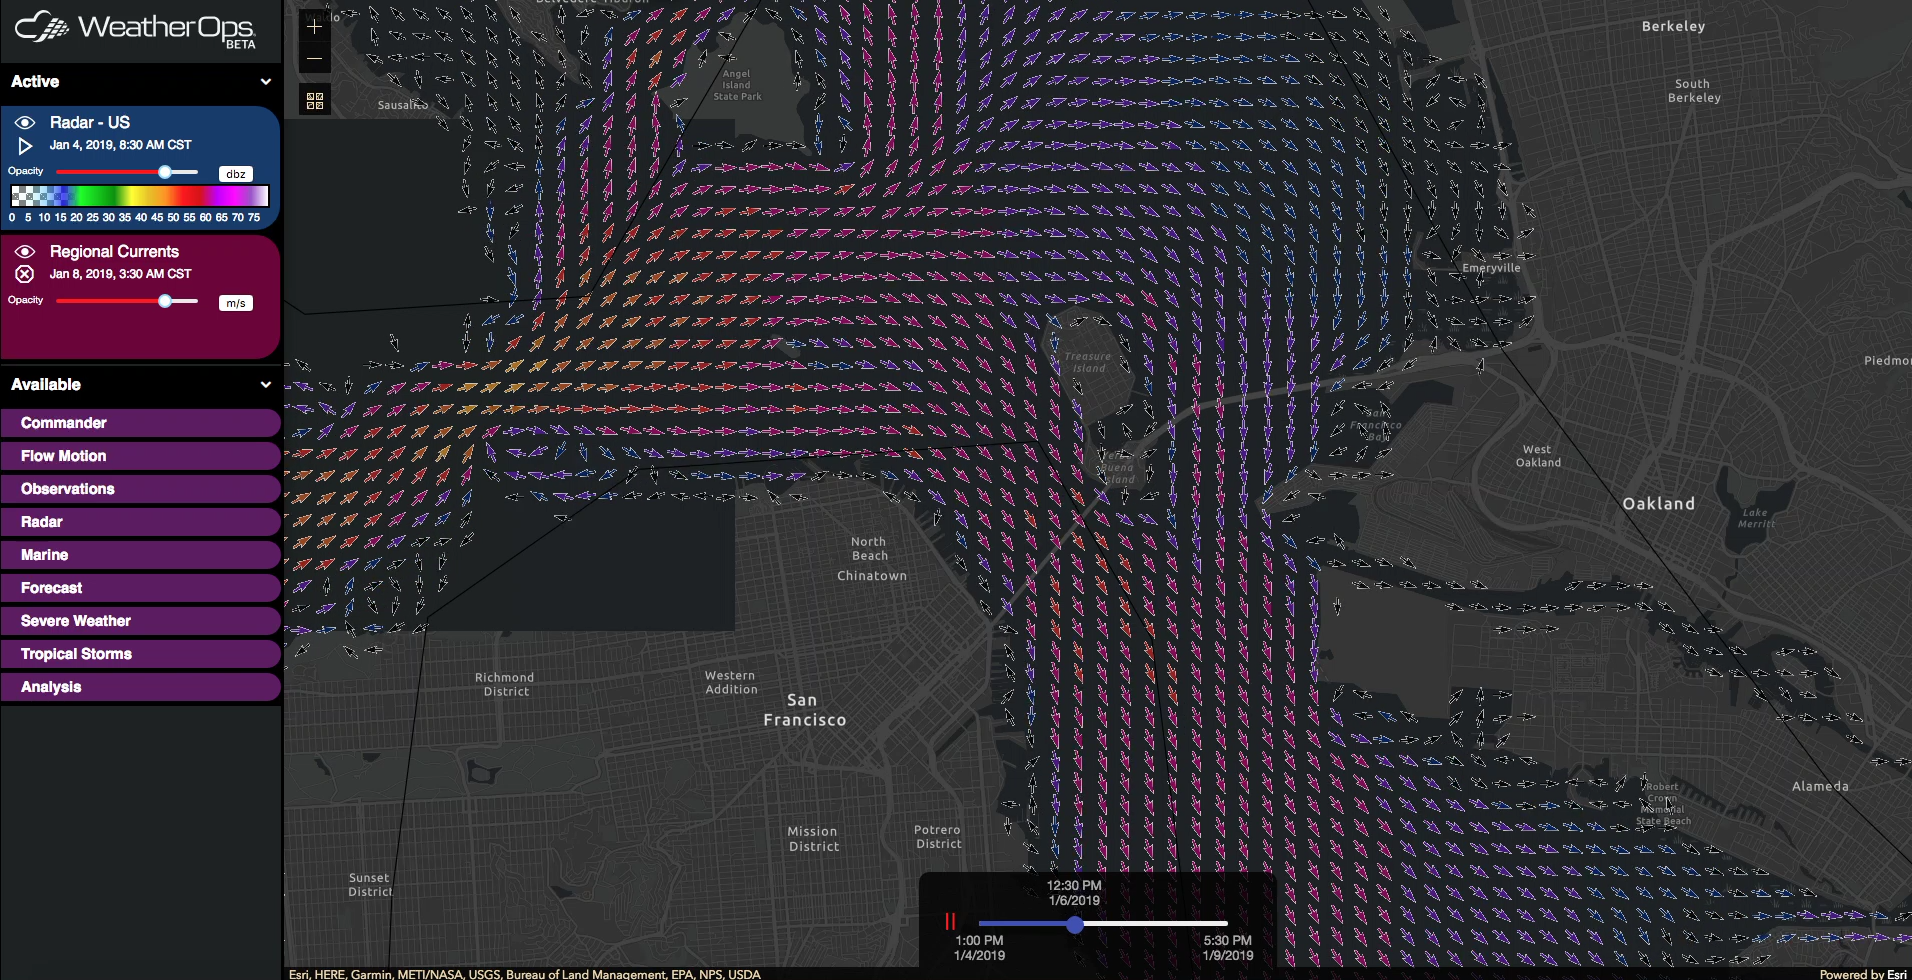Hide the Radar - US layer
The image size is (1912, 980).
coord(25,122)
